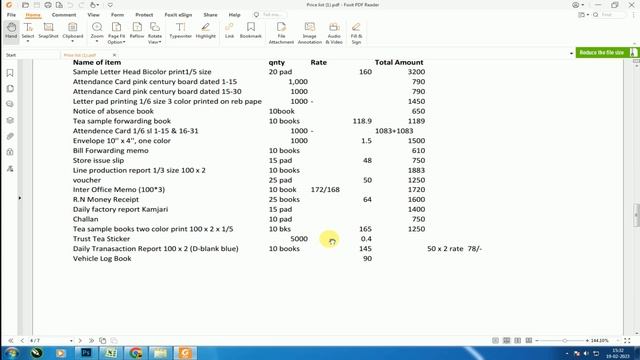Open the Zoom dropdown in ribbon
The width and height of the screenshot is (640, 360).
[97, 32]
